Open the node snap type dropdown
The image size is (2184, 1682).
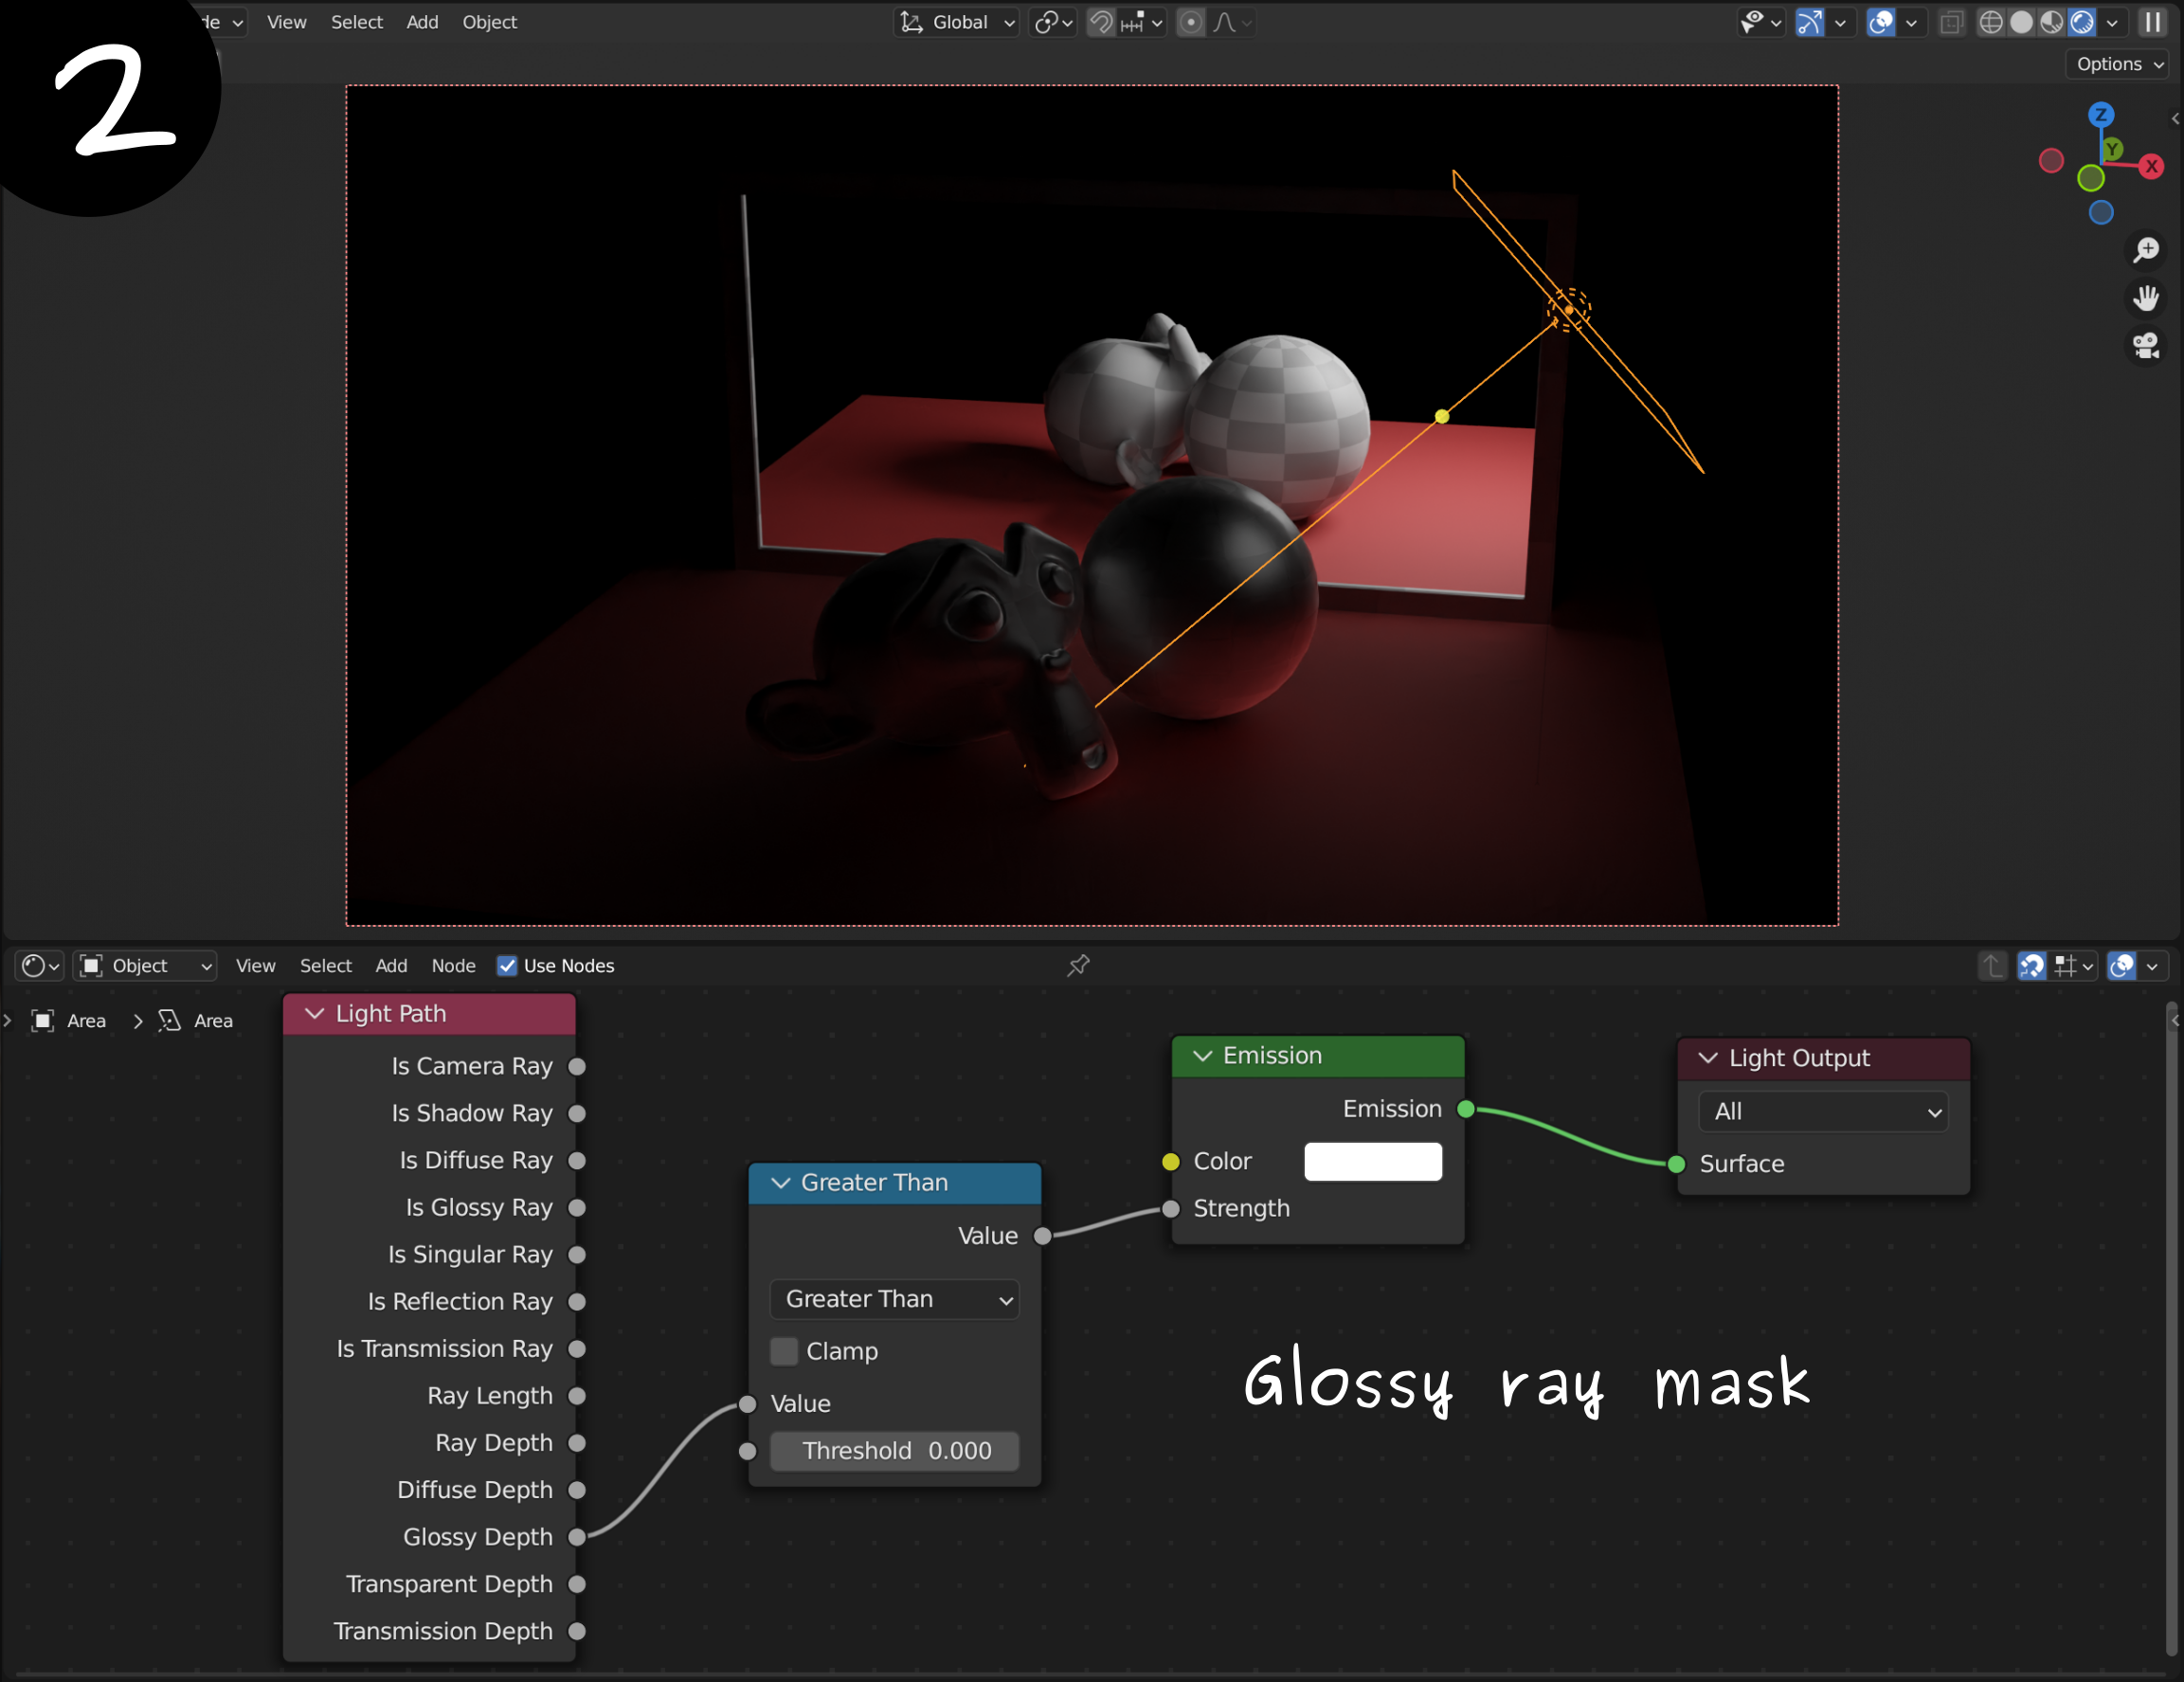[2073, 965]
